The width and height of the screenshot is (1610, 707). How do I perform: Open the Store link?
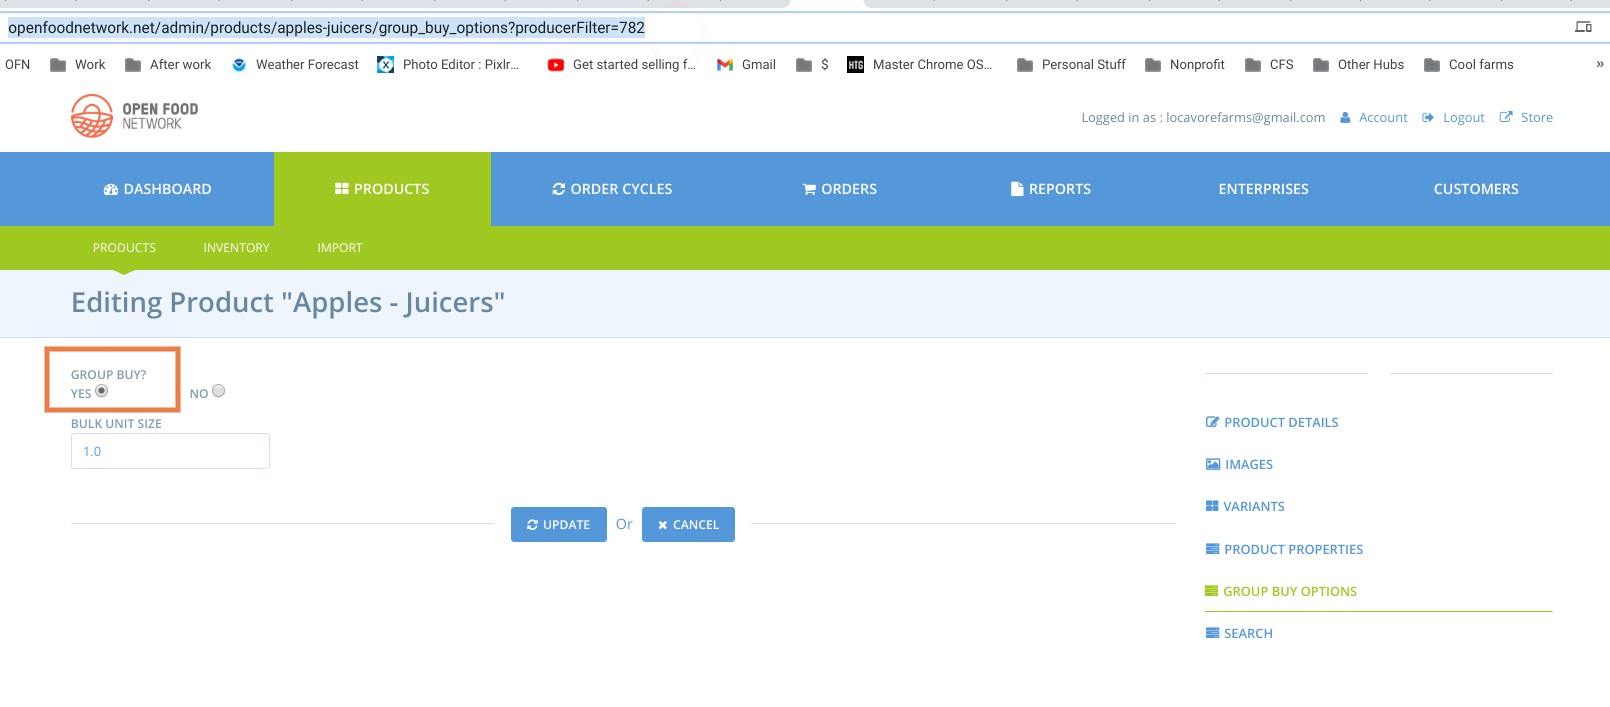[x=1526, y=117]
